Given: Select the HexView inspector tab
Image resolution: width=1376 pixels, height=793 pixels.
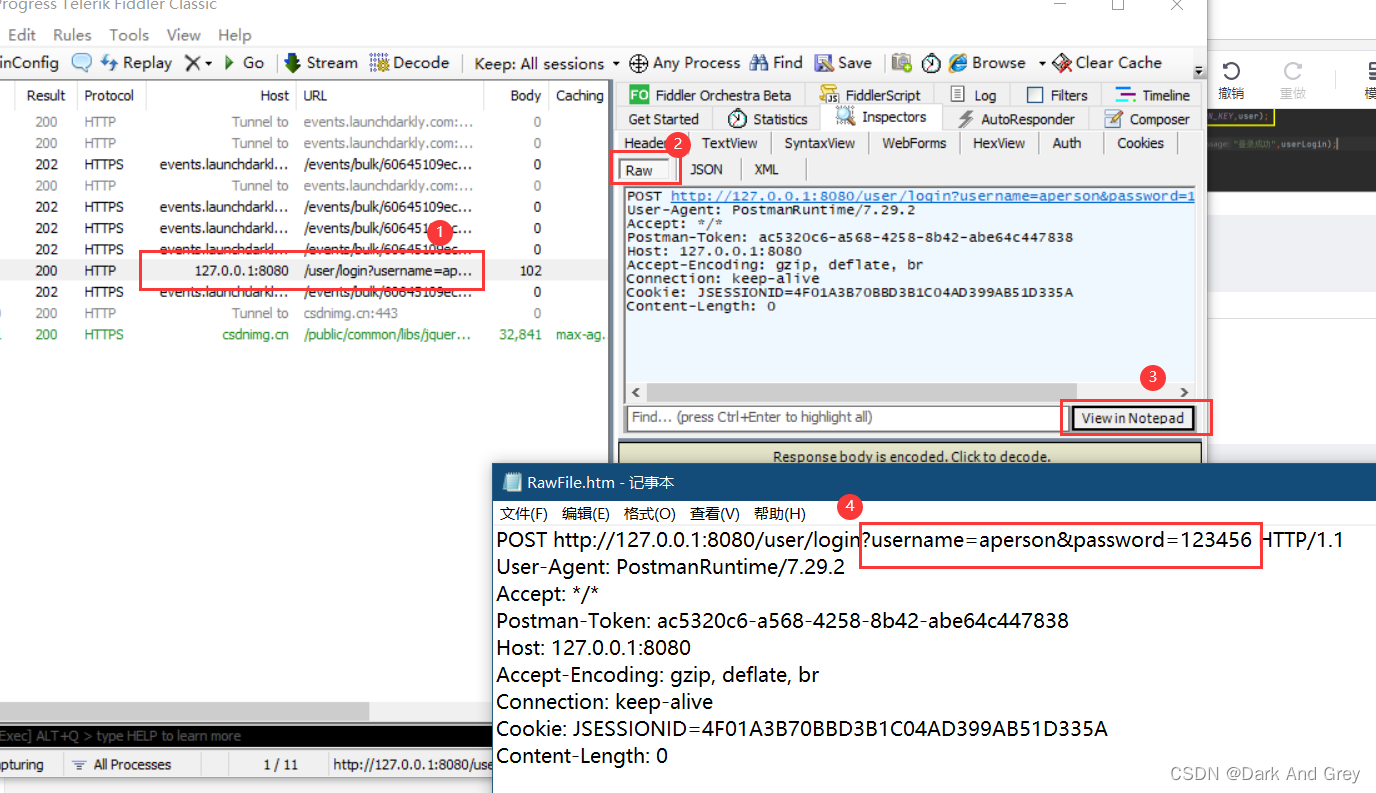Looking at the screenshot, I should (998, 143).
